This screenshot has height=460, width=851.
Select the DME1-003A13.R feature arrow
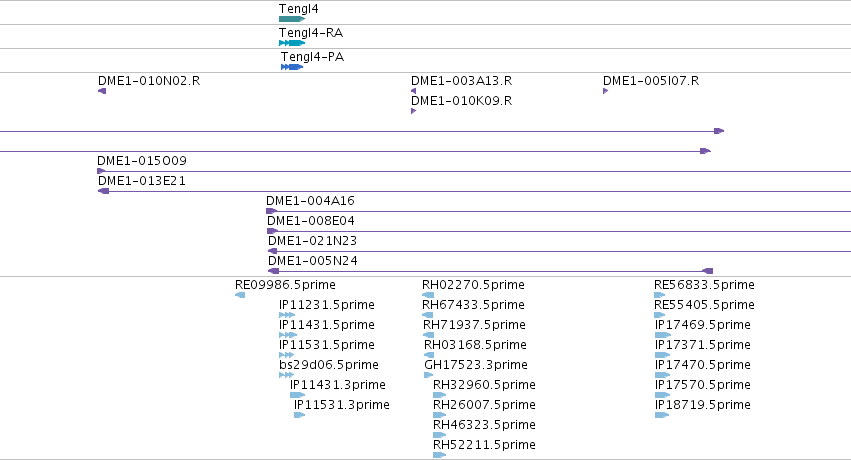(414, 91)
